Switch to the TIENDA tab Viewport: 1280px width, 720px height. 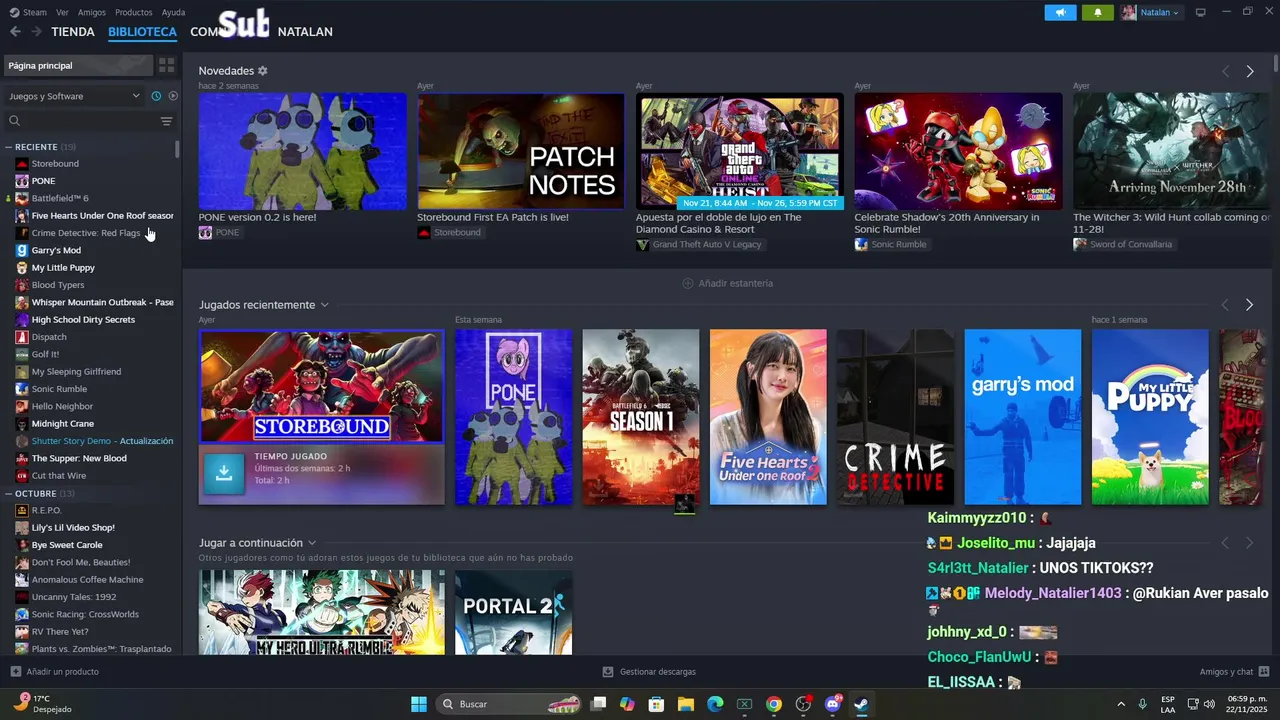point(73,32)
